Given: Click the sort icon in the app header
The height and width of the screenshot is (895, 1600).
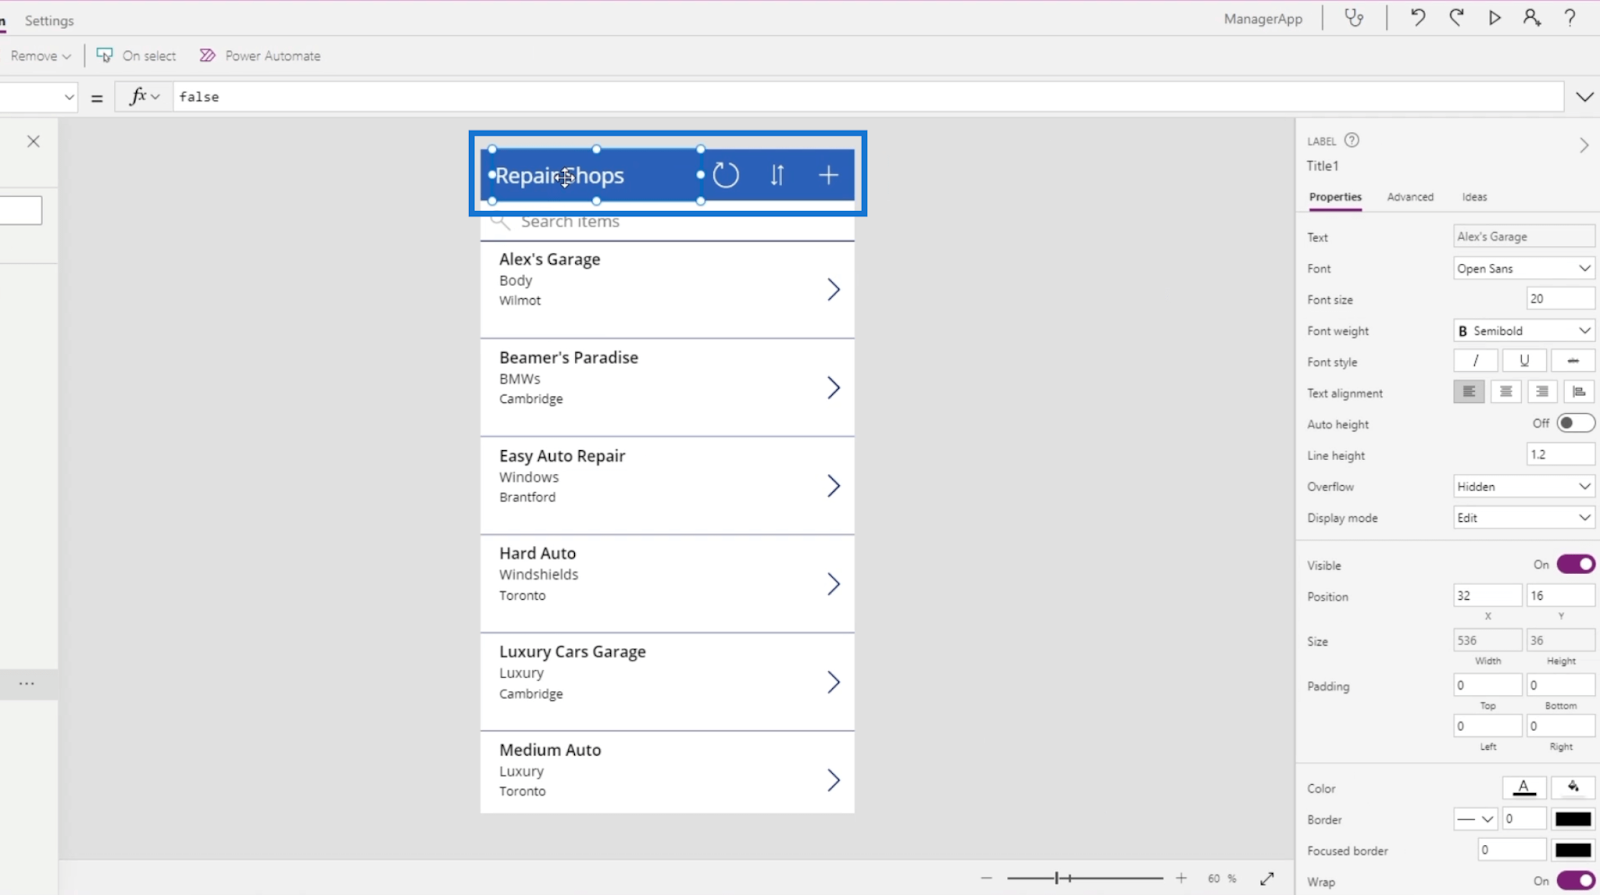Looking at the screenshot, I should point(777,175).
